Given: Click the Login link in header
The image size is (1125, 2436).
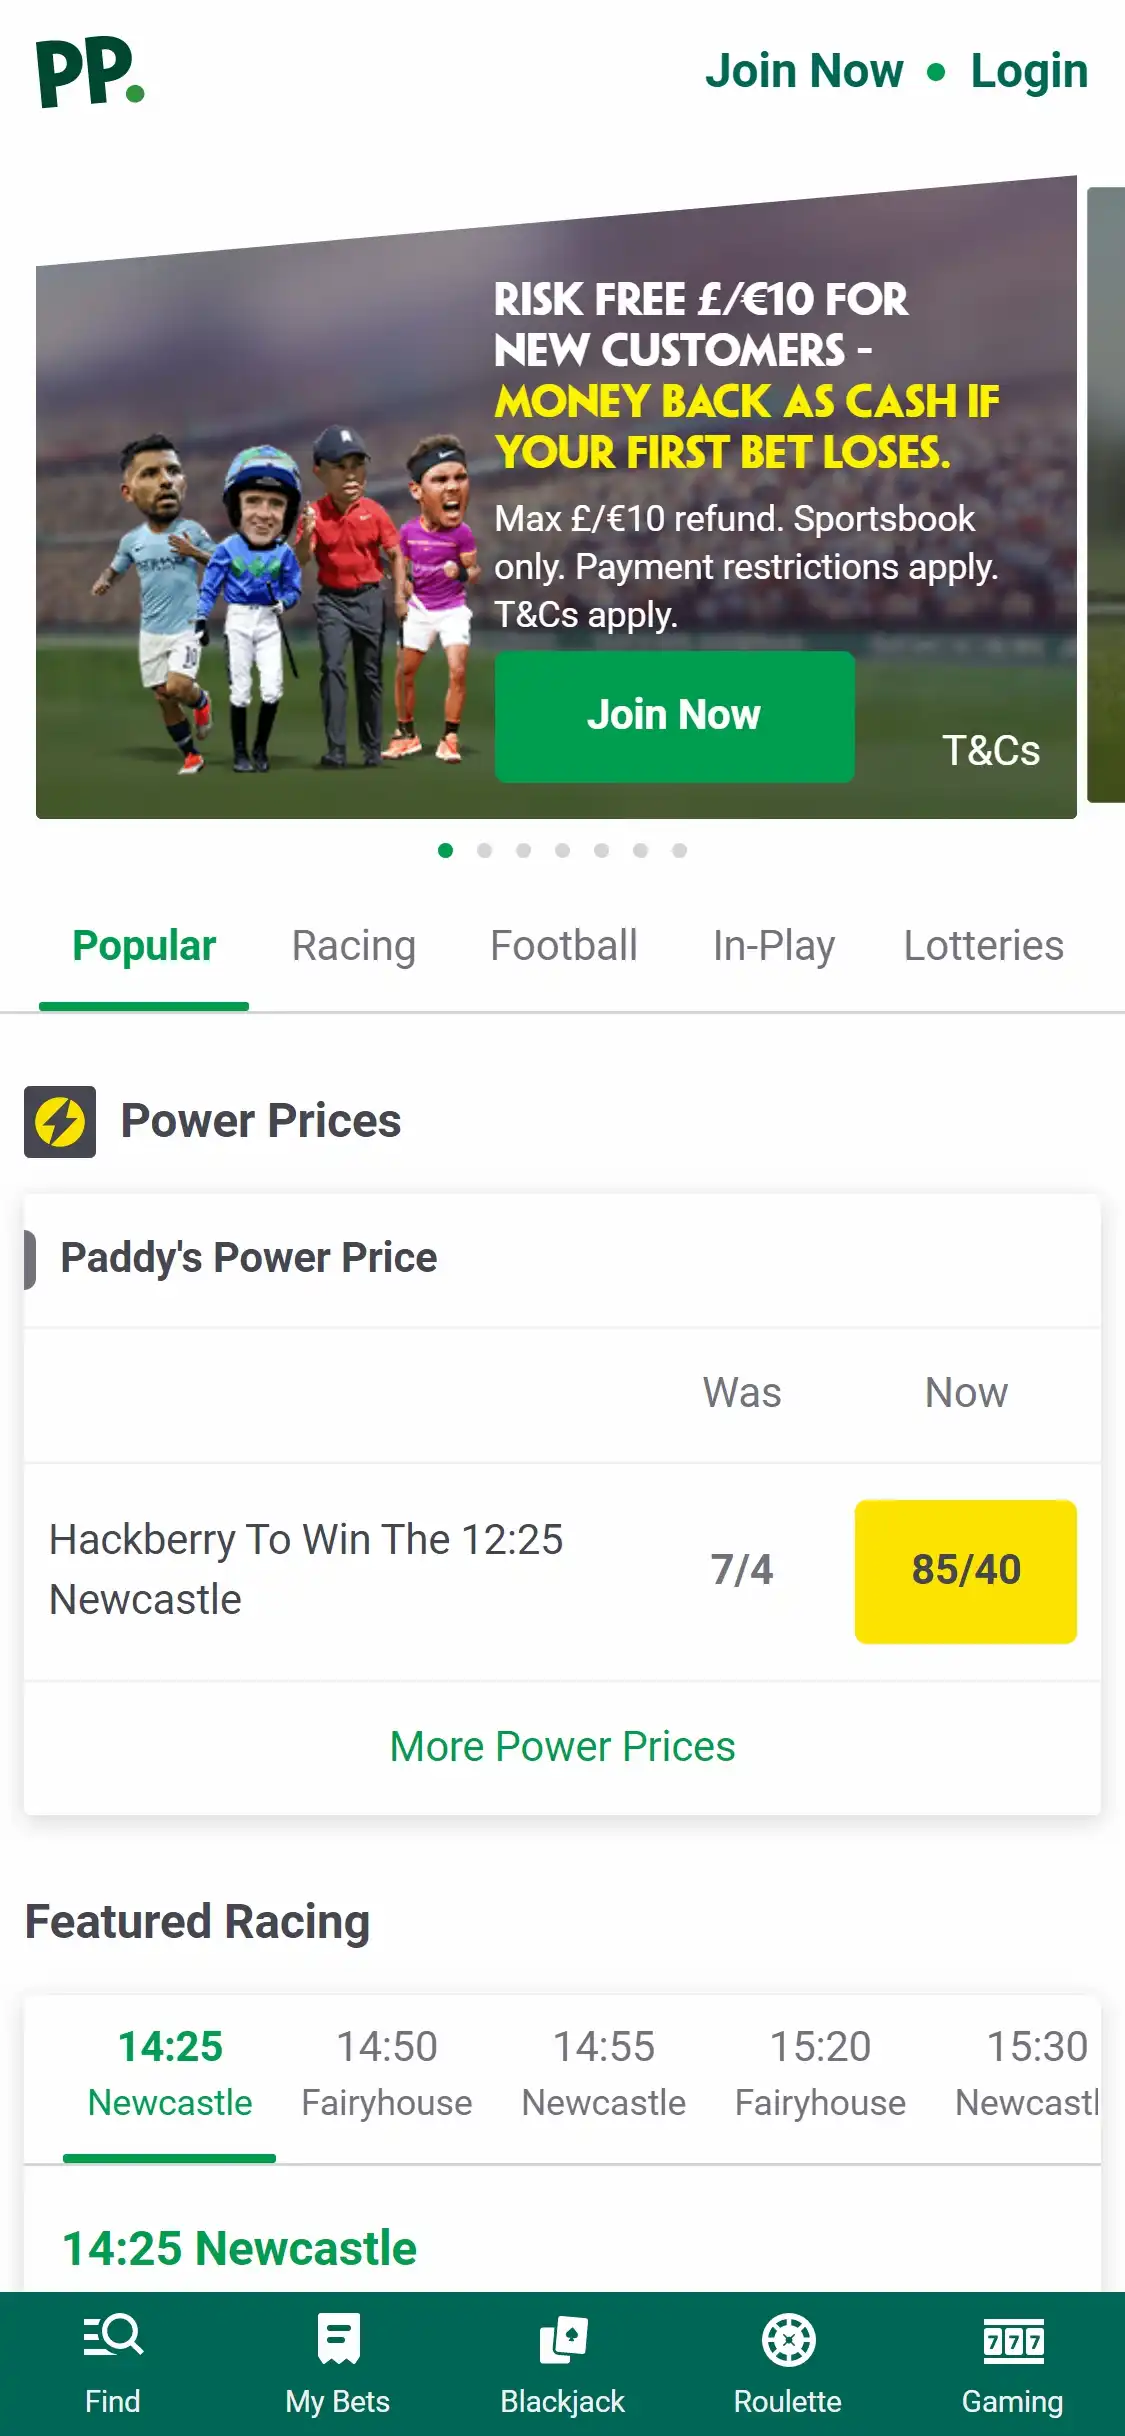Looking at the screenshot, I should click(x=1029, y=72).
